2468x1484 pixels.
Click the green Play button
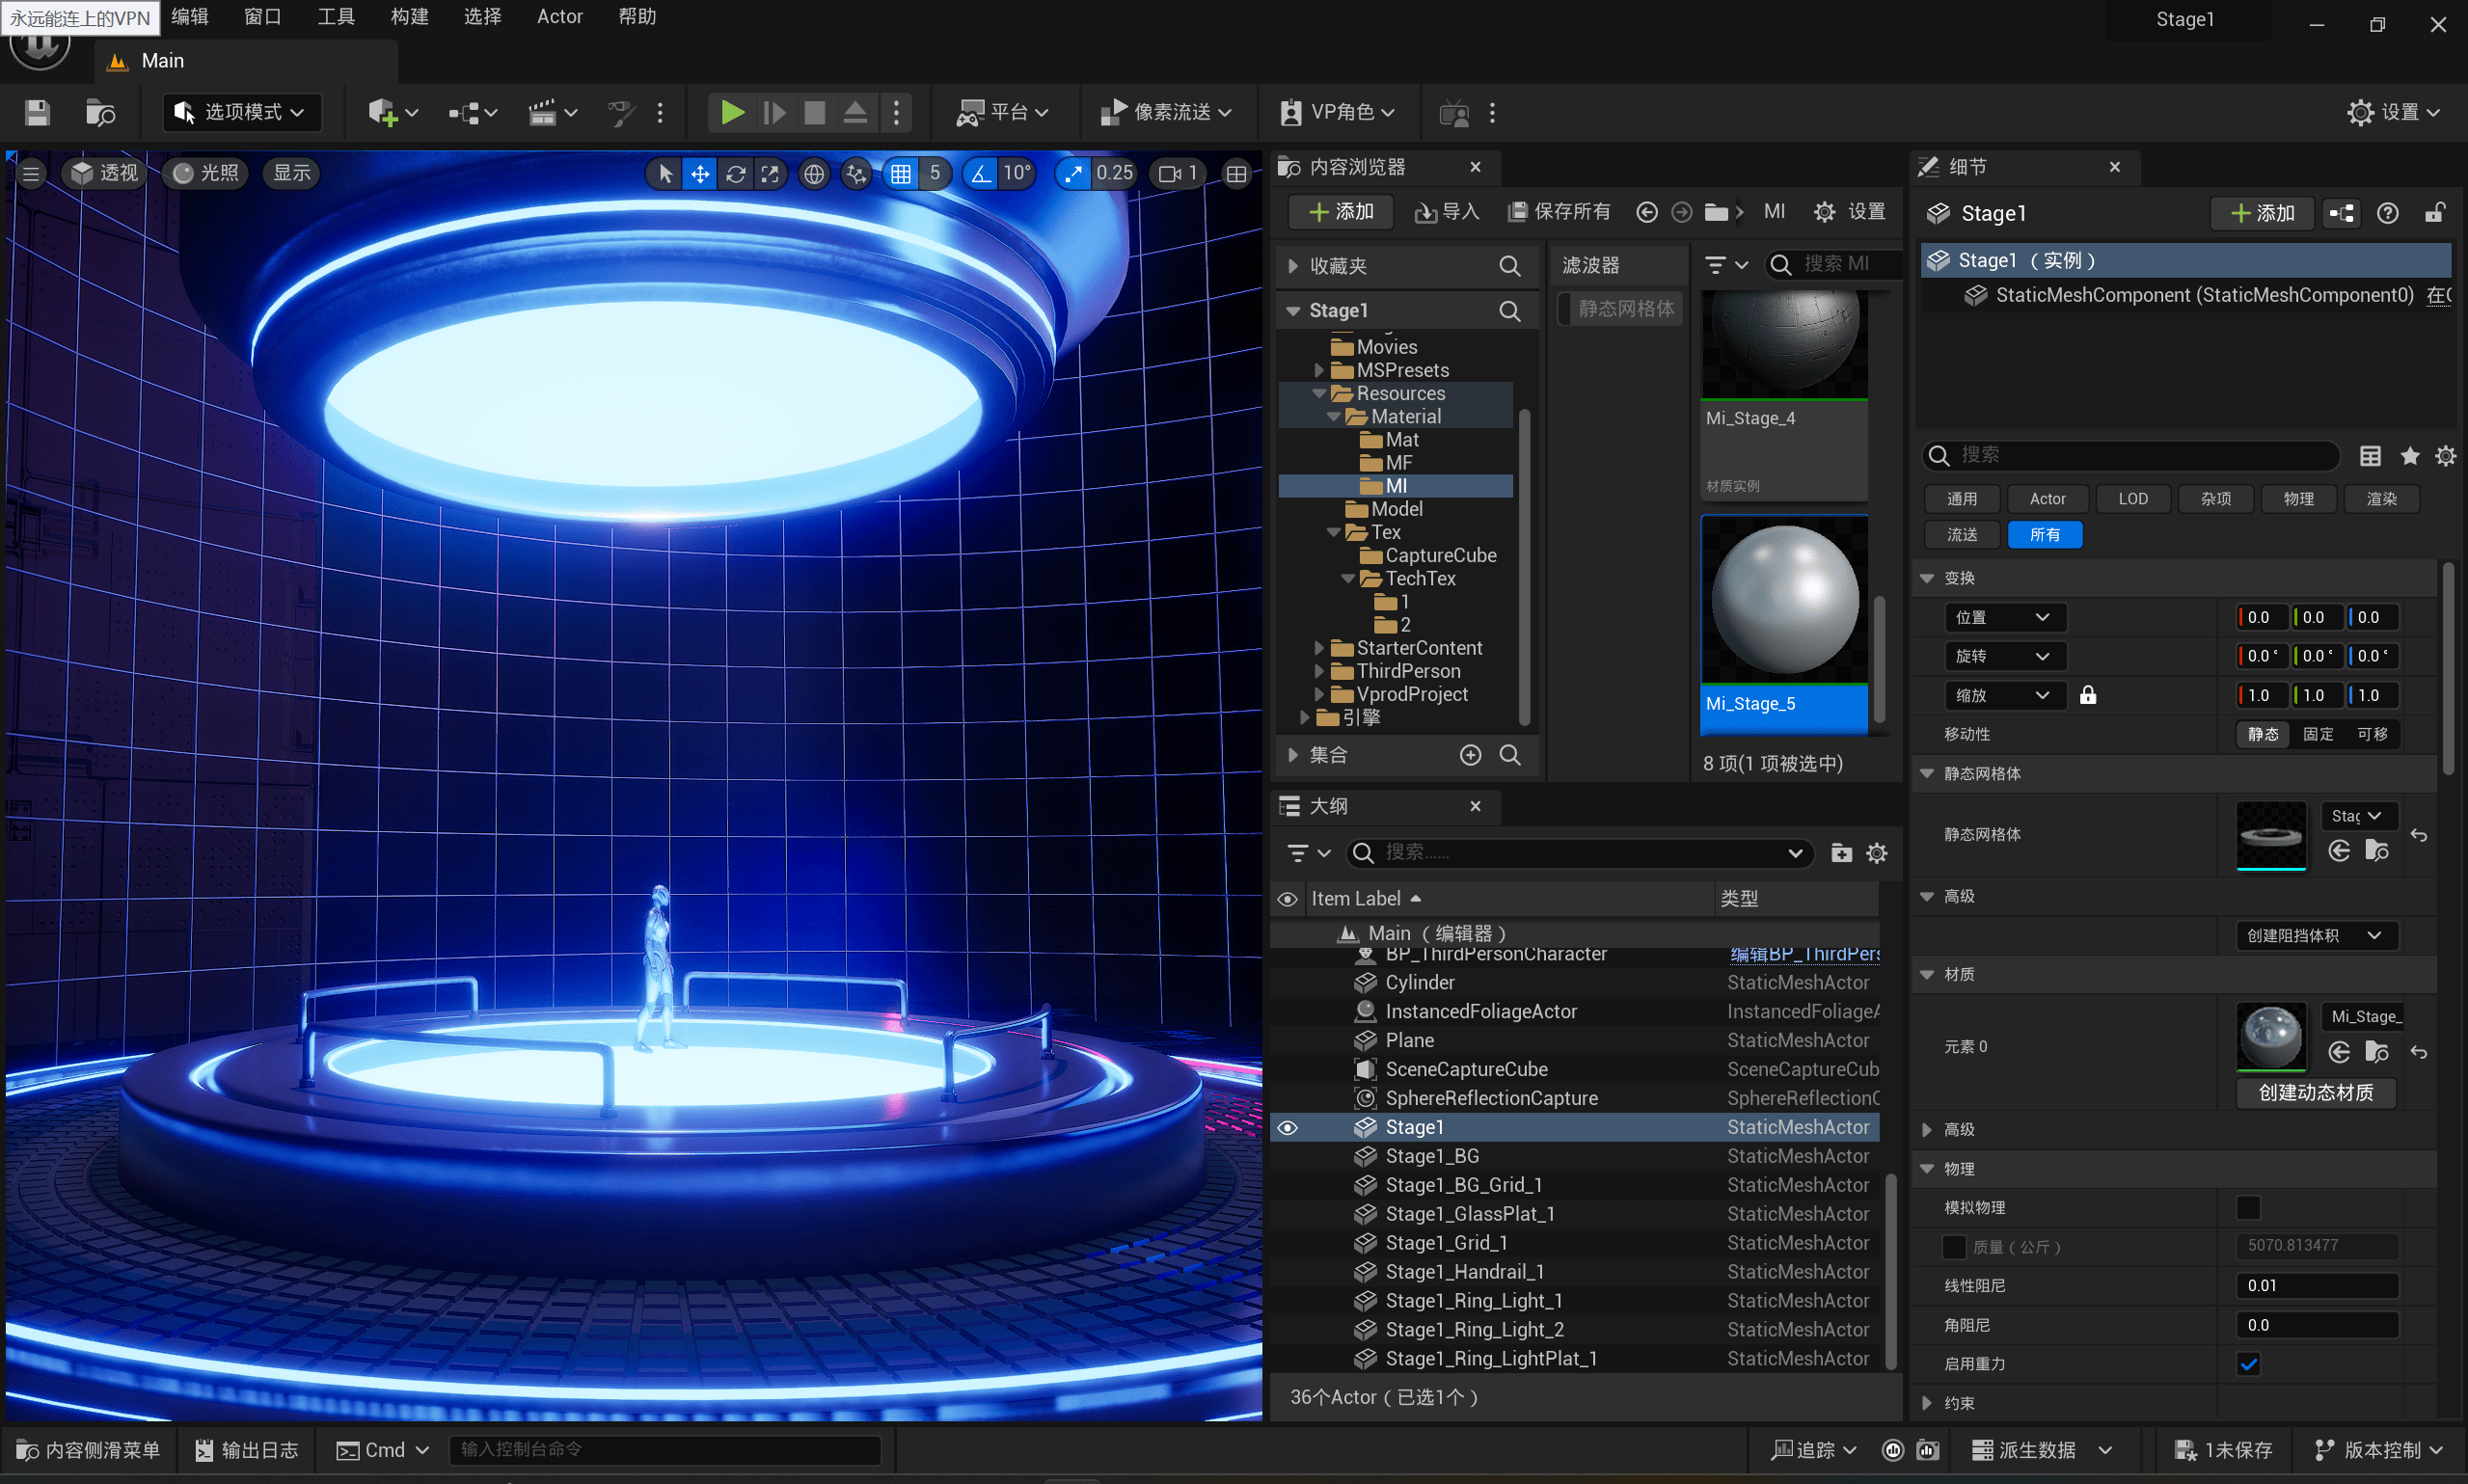[732, 113]
